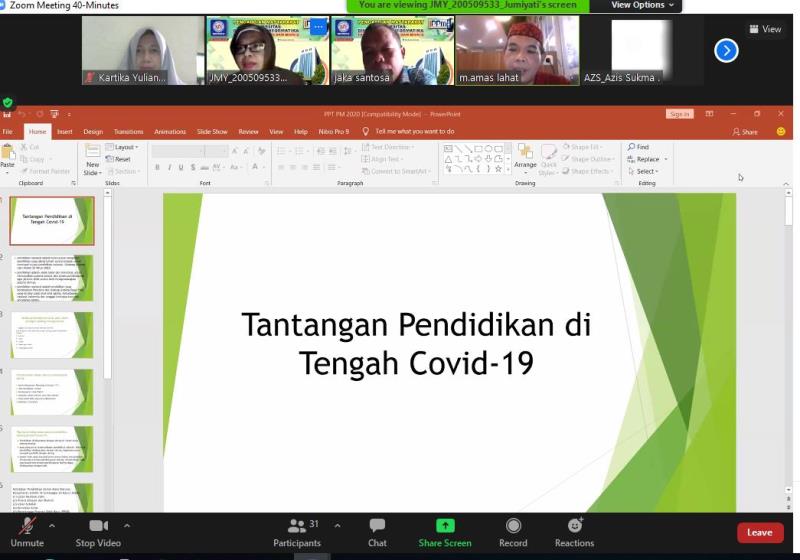The image size is (800, 560).
Task: Leave the meeting with red Leave button
Action: pos(760,532)
